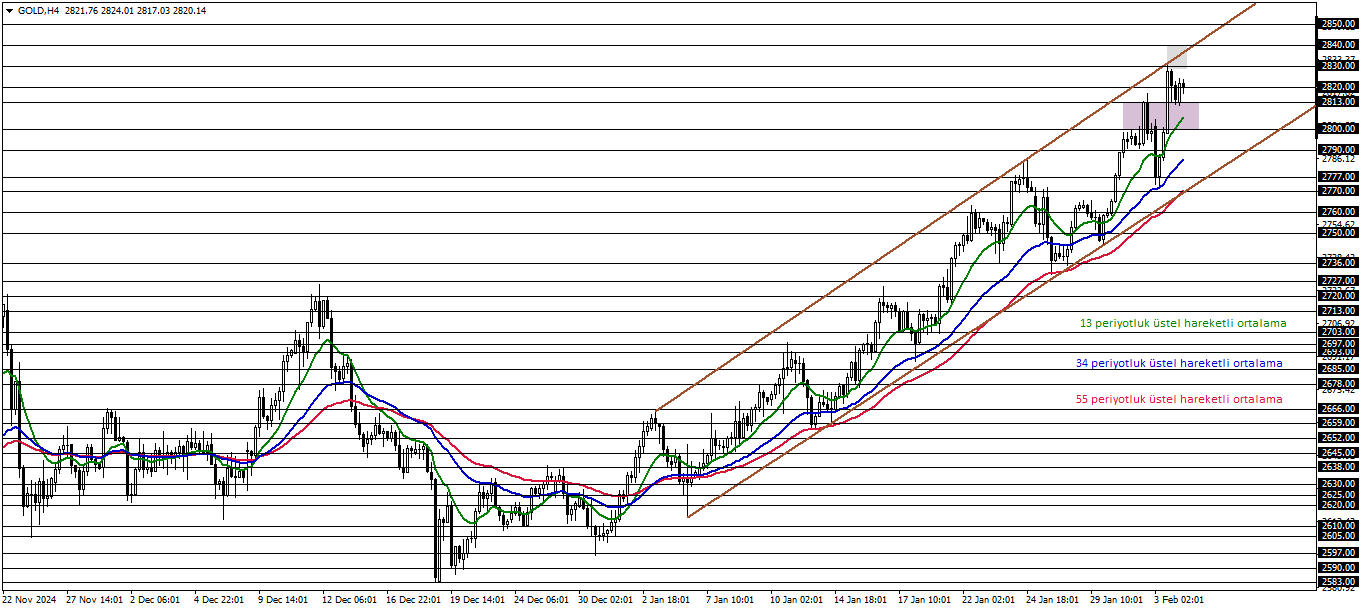Click the 2750.00 price level label
The image size is (1362, 611).
click(1338, 233)
